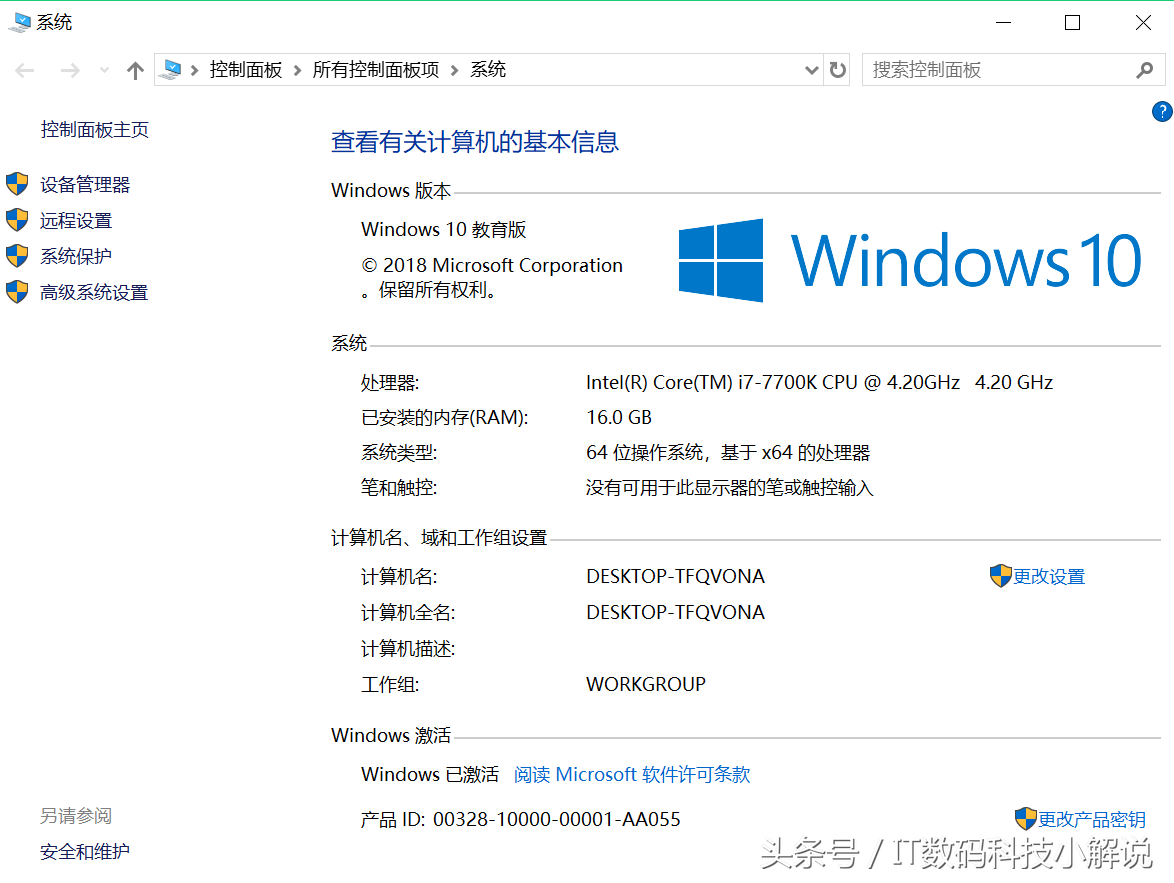
Task: Open 阅读 Microsoft 软件许可条款 link
Action: [x=632, y=774]
